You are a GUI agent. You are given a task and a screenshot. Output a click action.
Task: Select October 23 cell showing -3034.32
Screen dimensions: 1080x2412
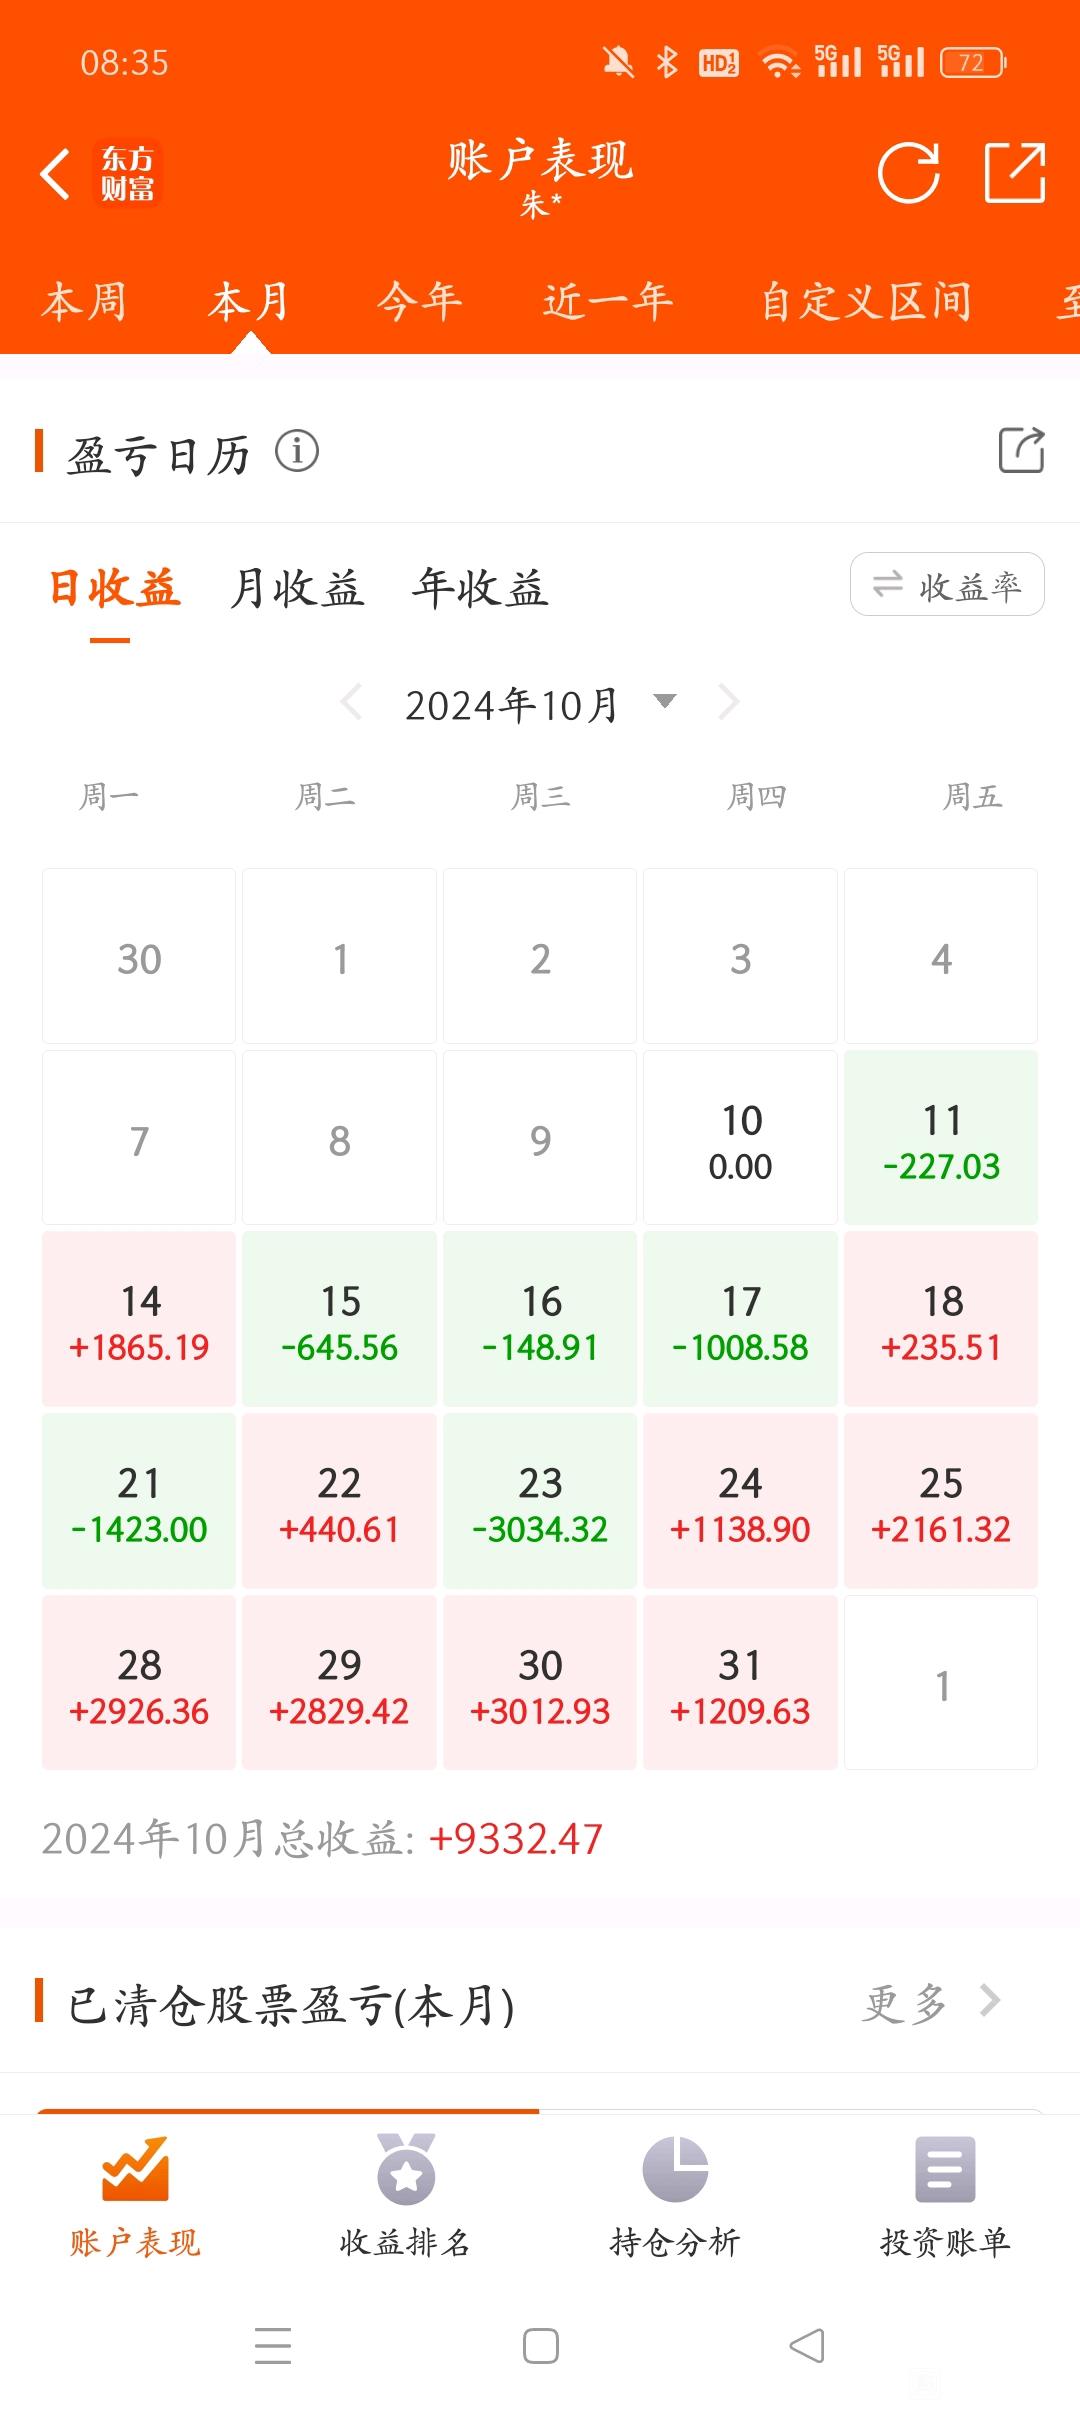point(540,1501)
